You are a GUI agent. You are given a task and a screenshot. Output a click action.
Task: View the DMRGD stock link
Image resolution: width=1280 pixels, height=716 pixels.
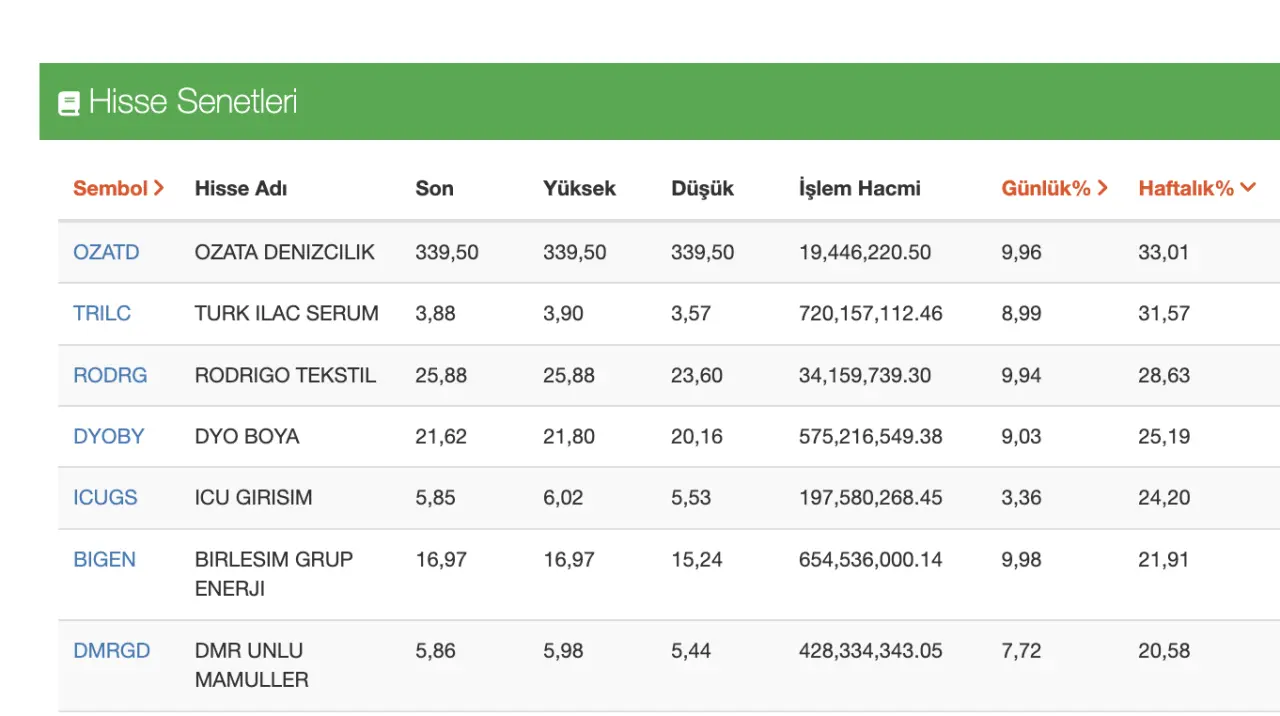[111, 650]
